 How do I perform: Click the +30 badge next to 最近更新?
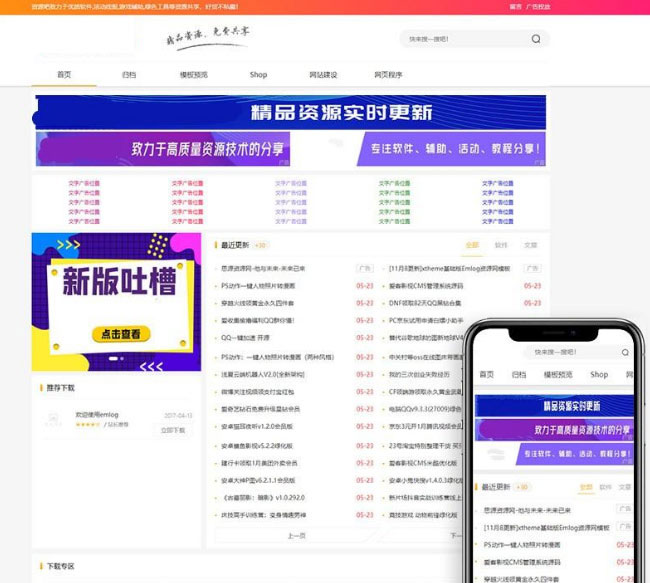[260, 245]
